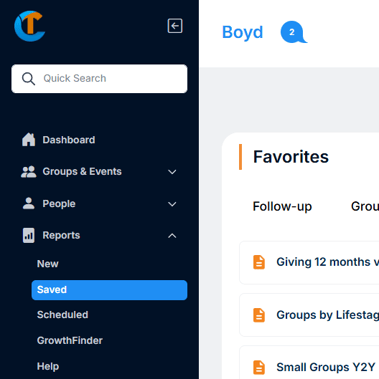Focus the Quick Search input field

[x=99, y=79]
